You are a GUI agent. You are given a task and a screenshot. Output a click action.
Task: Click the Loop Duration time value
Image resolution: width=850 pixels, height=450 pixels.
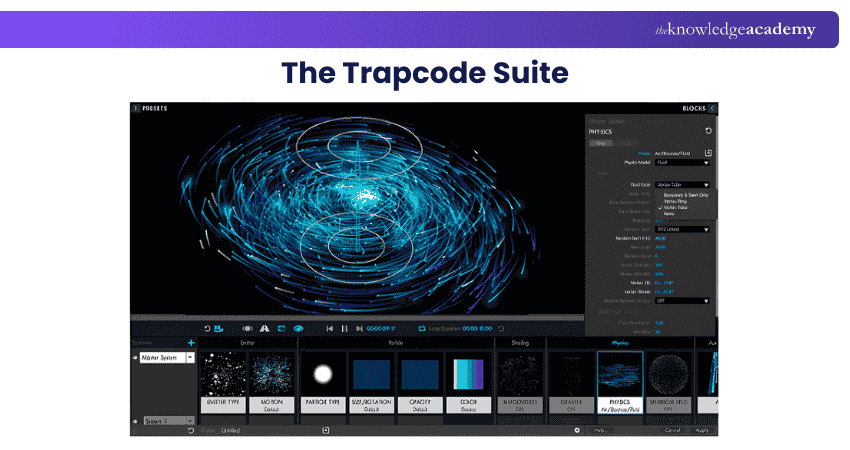[x=477, y=329]
